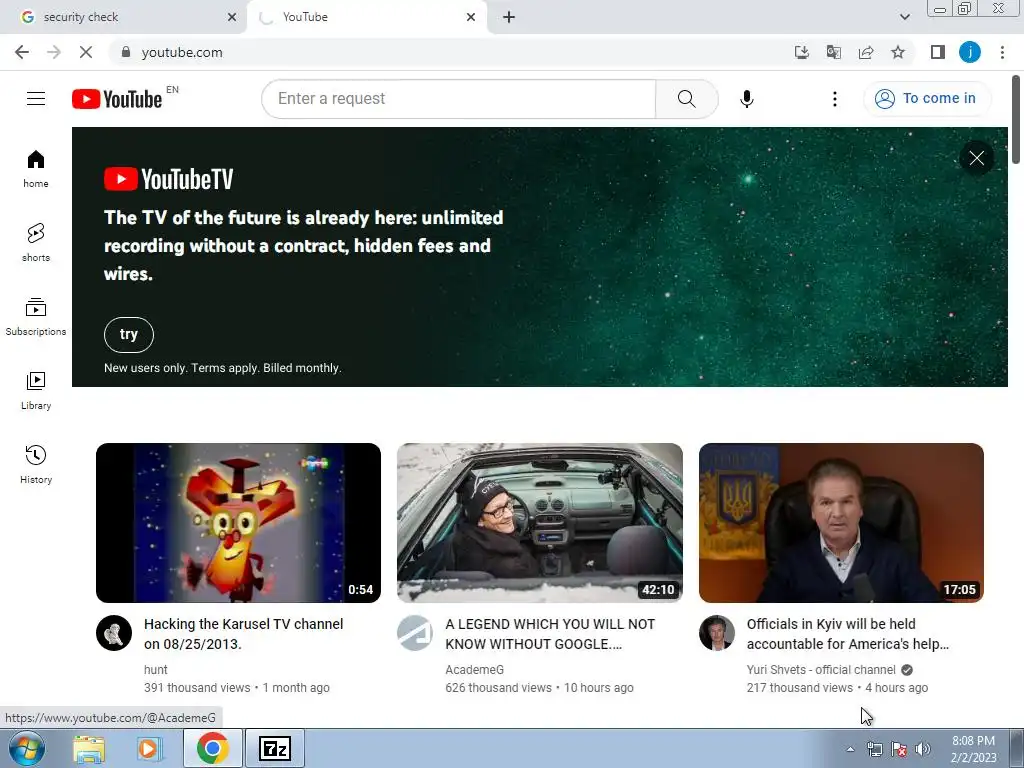The width and height of the screenshot is (1024, 768).
Task: Close the YouTube tab
Action: click(x=471, y=17)
